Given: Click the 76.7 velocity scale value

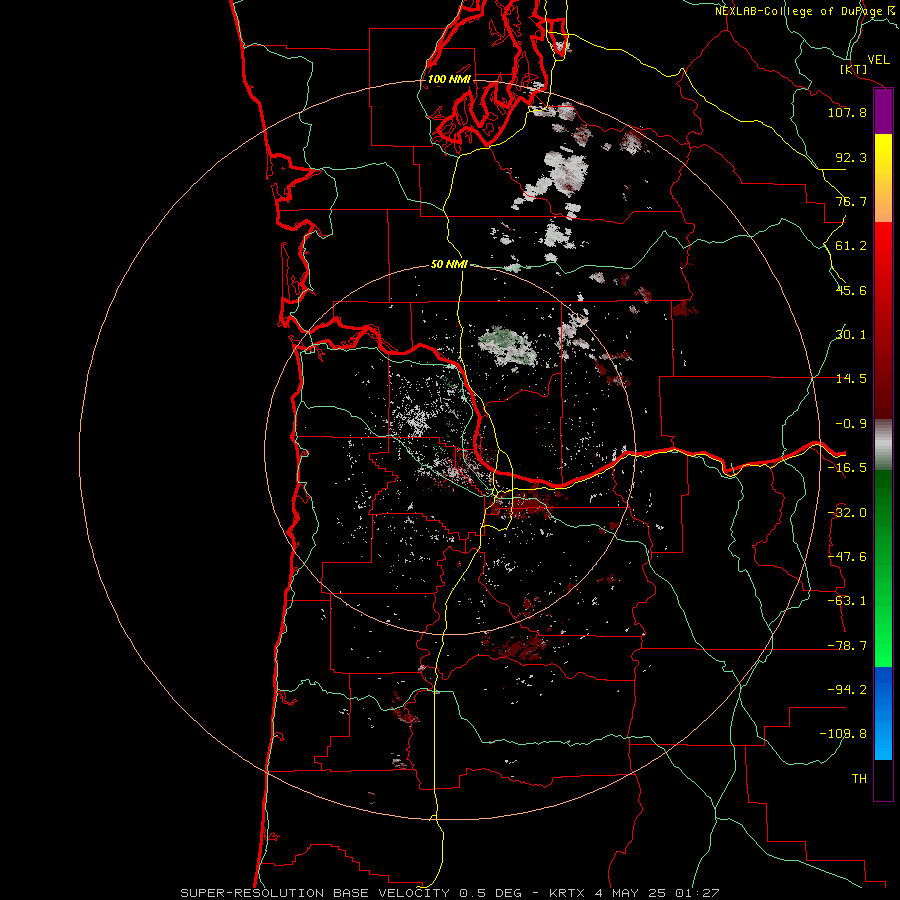Looking at the screenshot, I should coord(851,201).
